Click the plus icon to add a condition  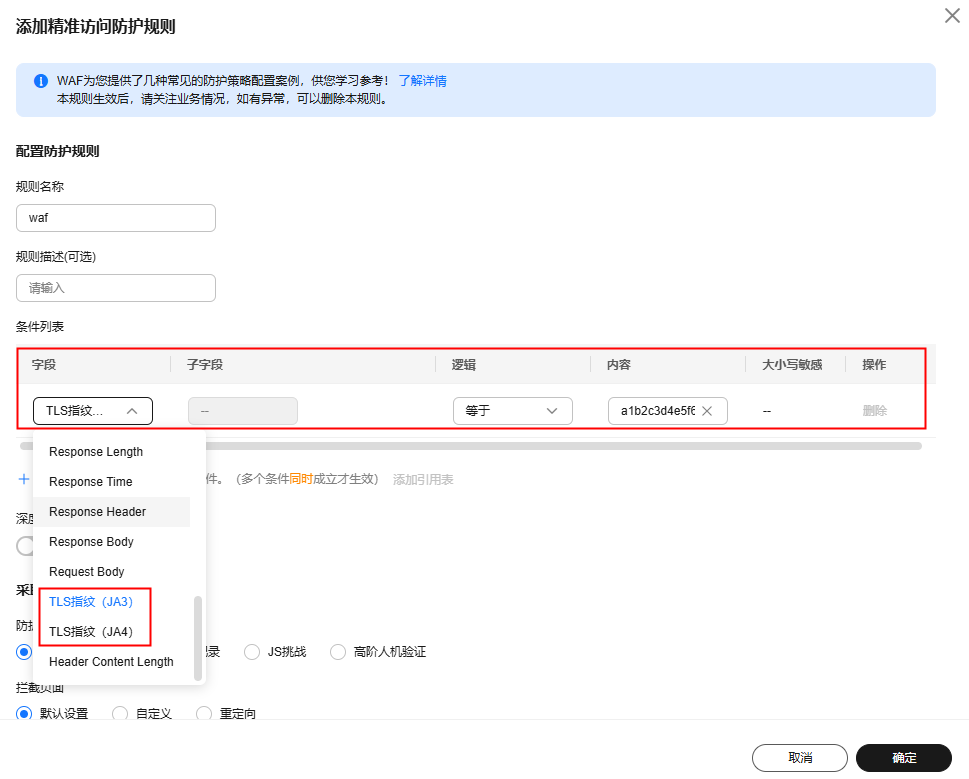pos(24,479)
